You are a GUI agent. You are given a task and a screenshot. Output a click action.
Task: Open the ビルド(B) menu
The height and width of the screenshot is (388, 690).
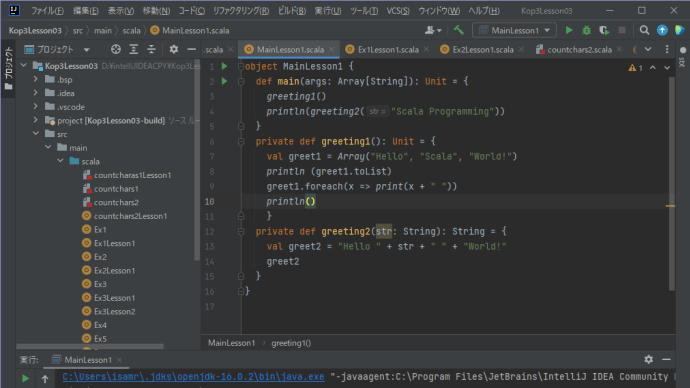coord(292,11)
